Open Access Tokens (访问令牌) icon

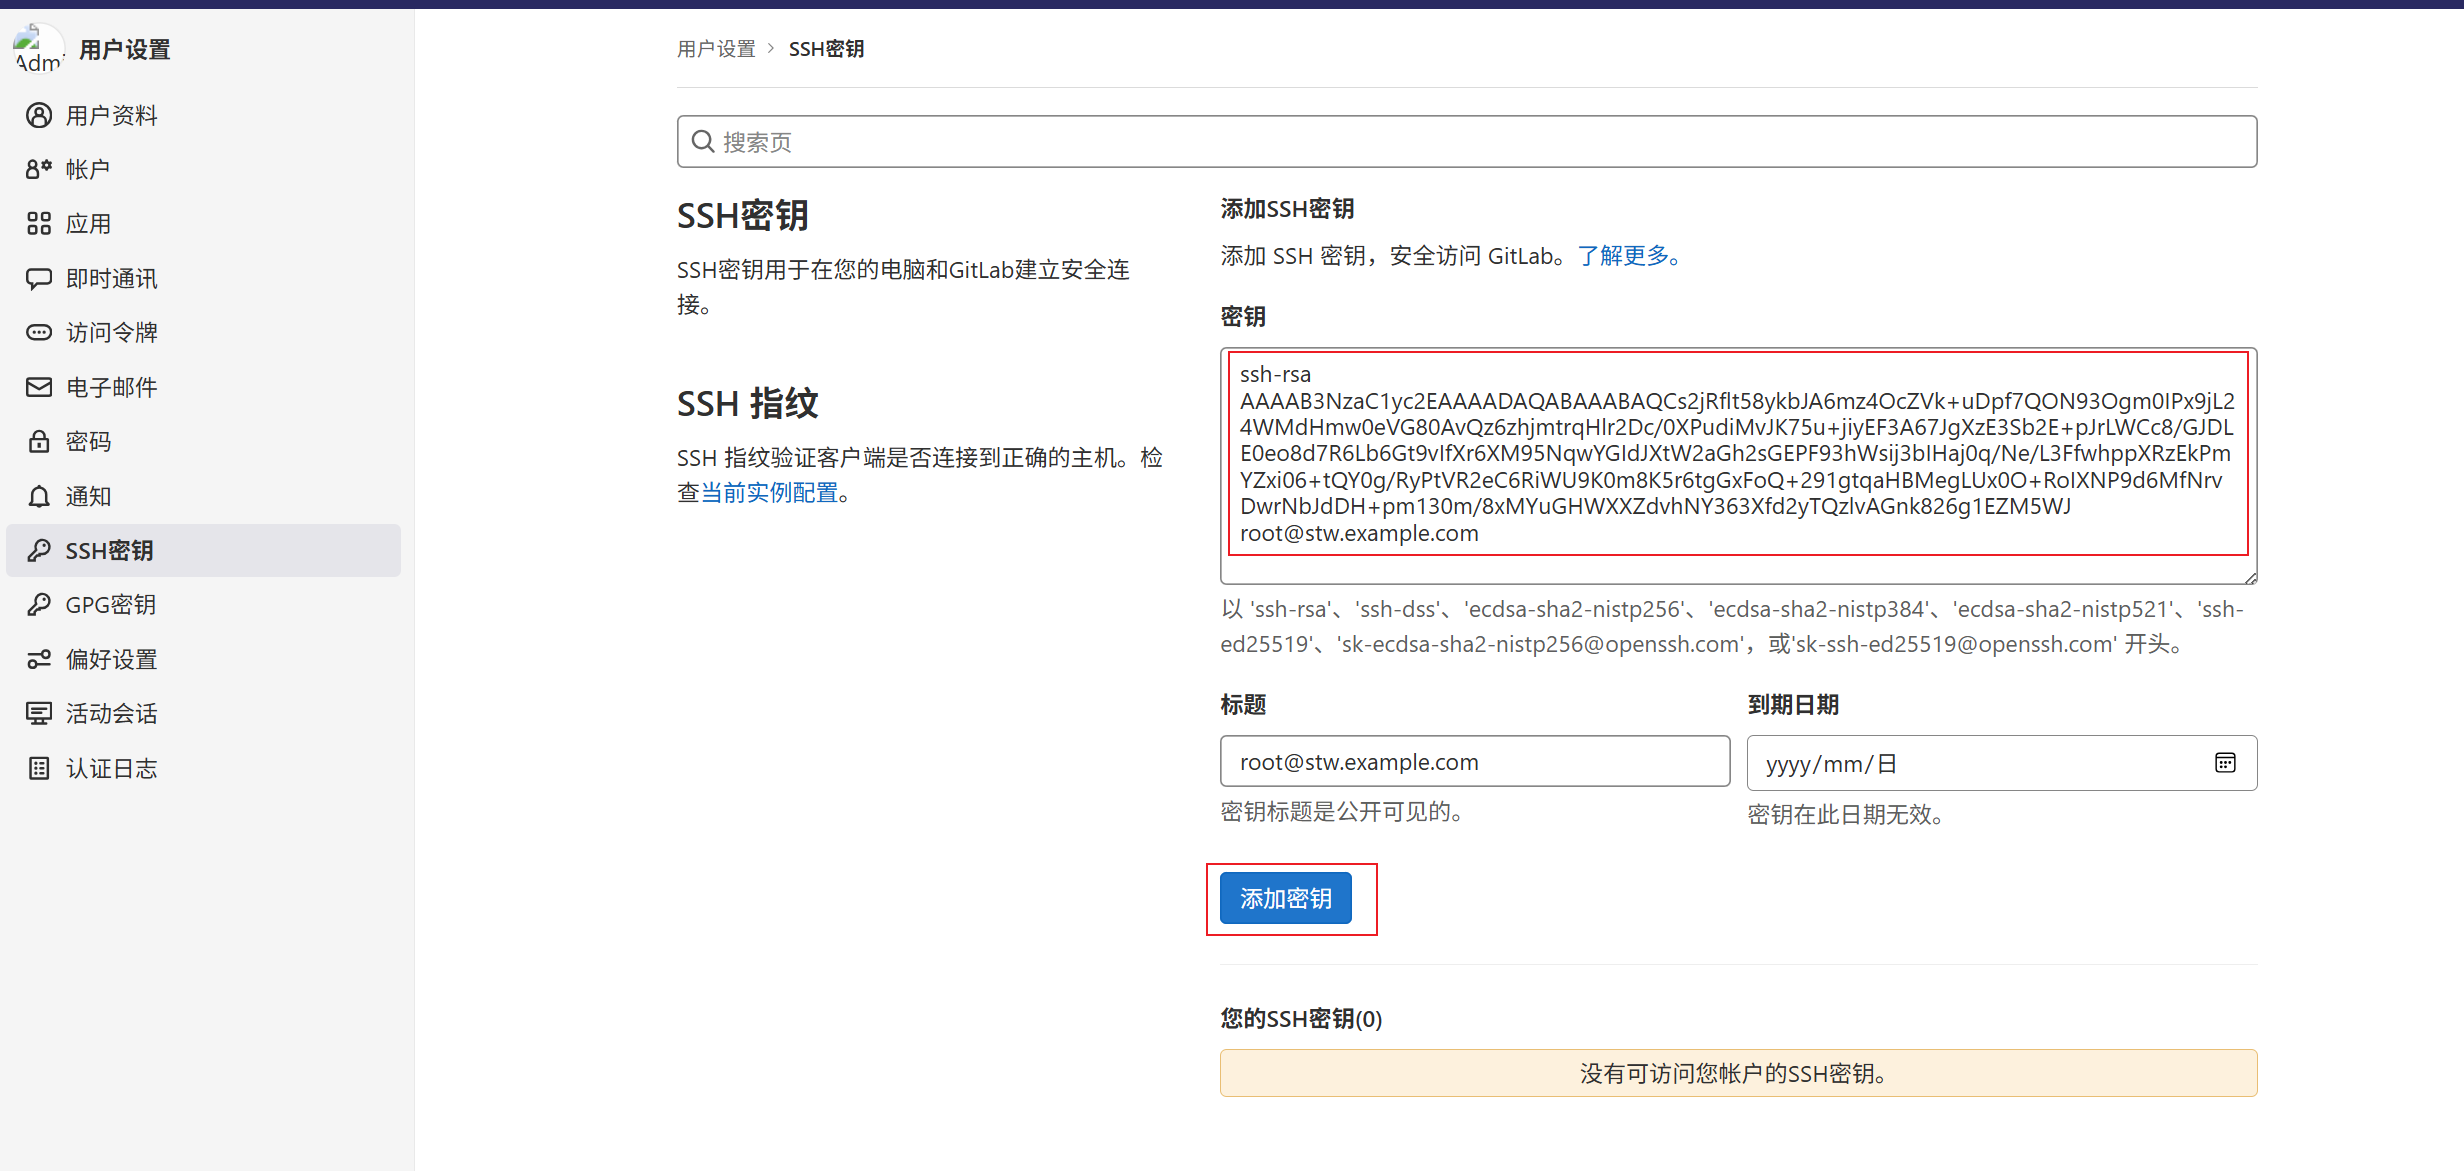(39, 333)
